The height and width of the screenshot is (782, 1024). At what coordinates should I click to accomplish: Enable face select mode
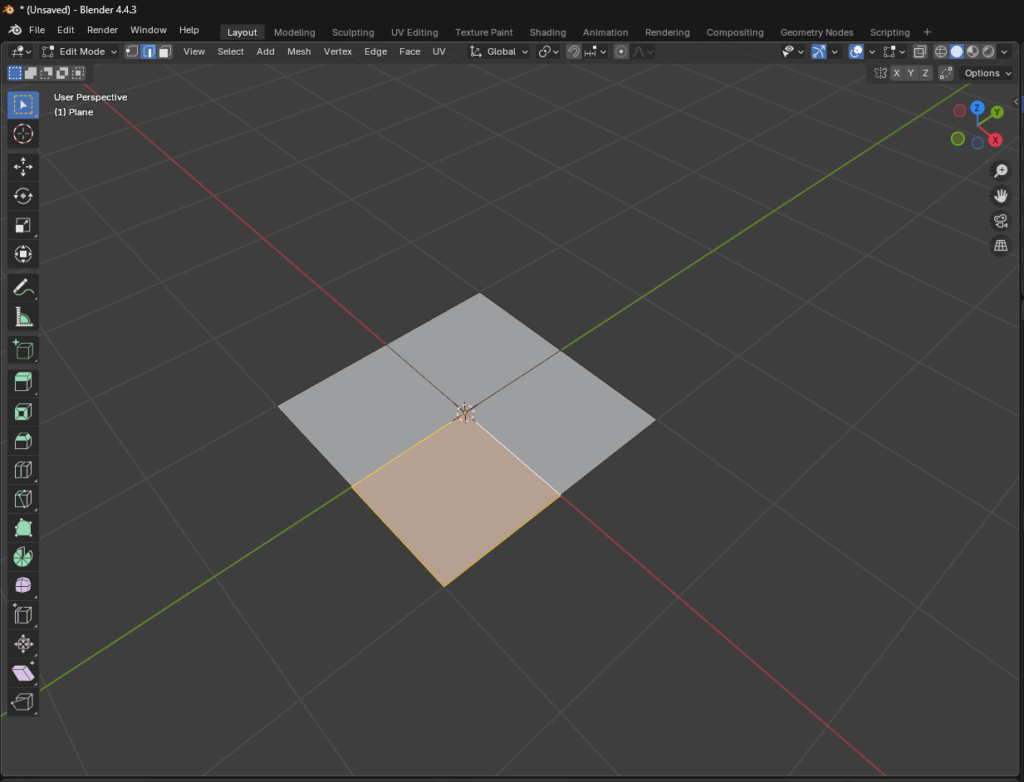[165, 52]
